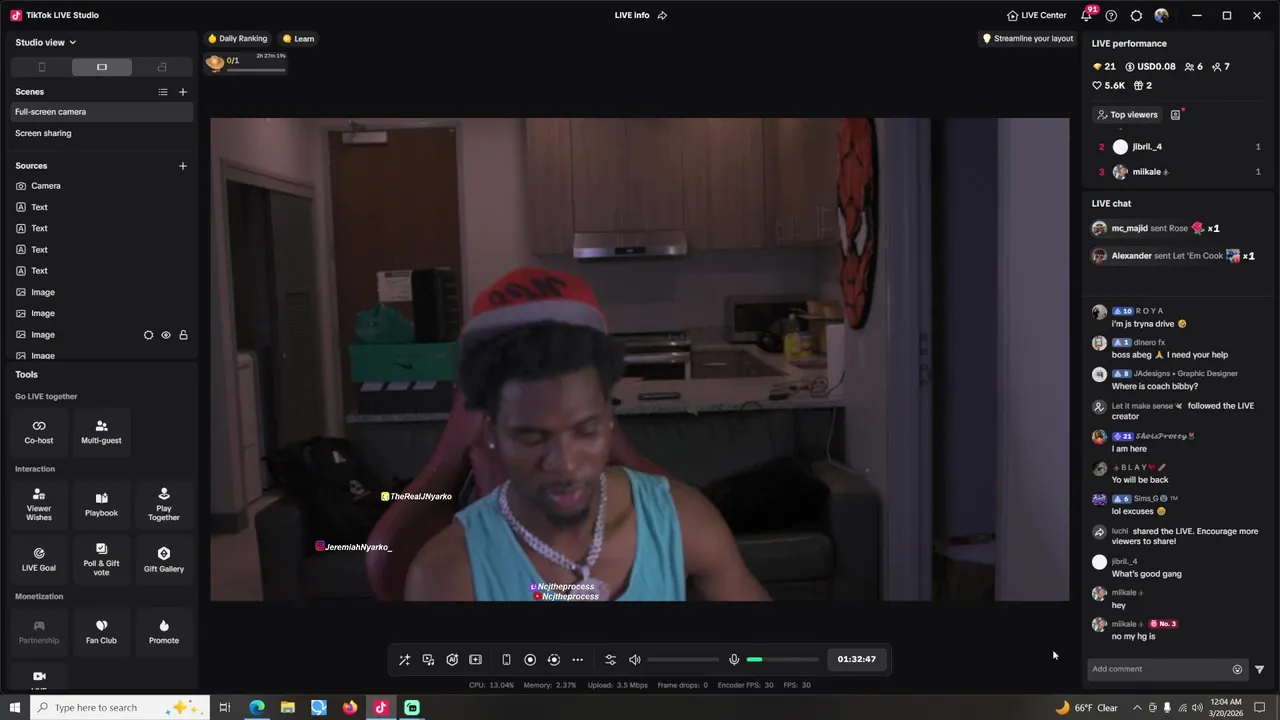Open the audio mixer settings icon
Image resolution: width=1280 pixels, height=720 pixels.
610,660
